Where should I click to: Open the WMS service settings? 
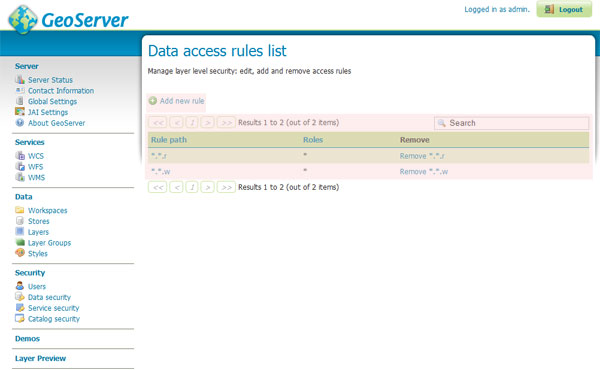click(x=36, y=178)
